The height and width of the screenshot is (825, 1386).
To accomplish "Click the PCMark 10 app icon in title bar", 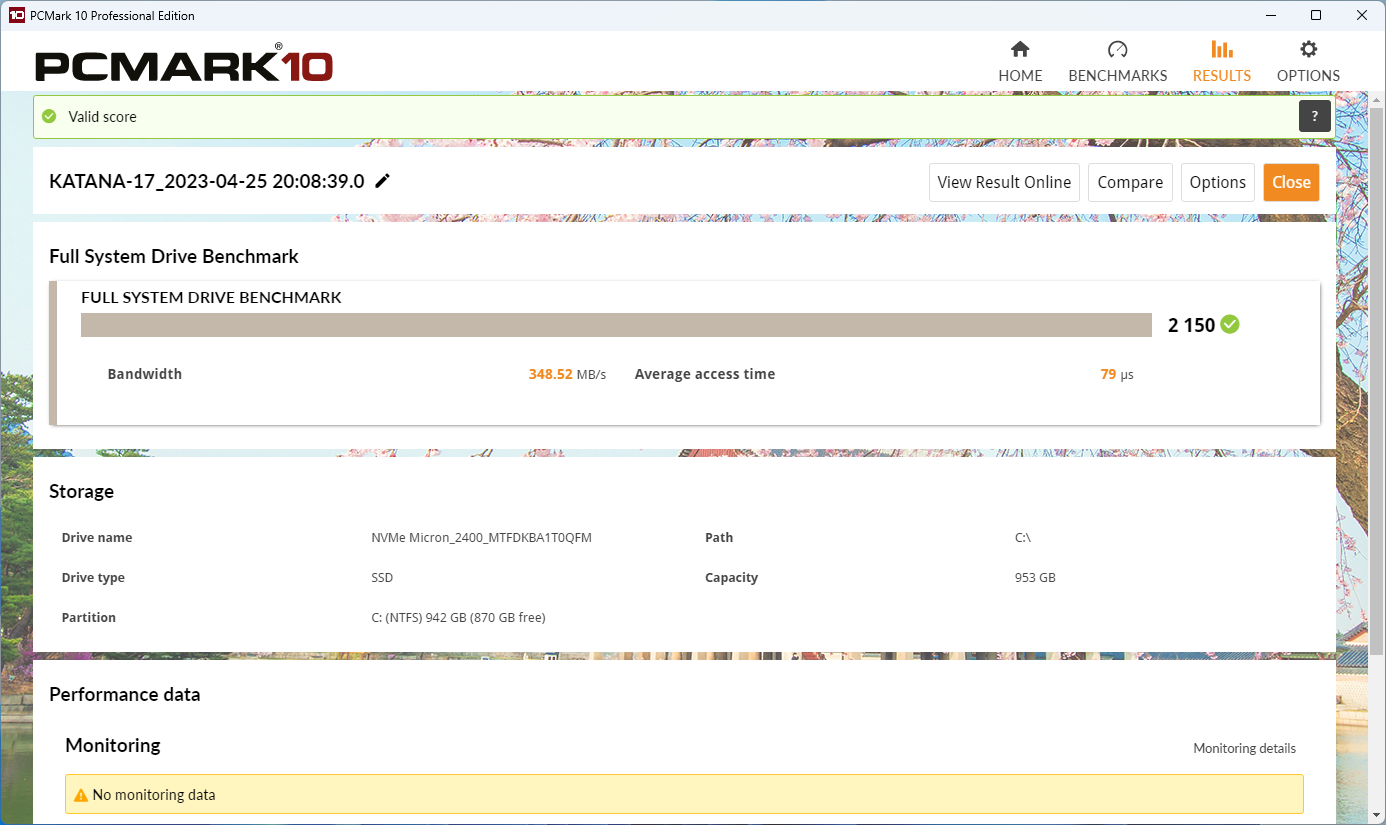I will pyautogui.click(x=16, y=15).
